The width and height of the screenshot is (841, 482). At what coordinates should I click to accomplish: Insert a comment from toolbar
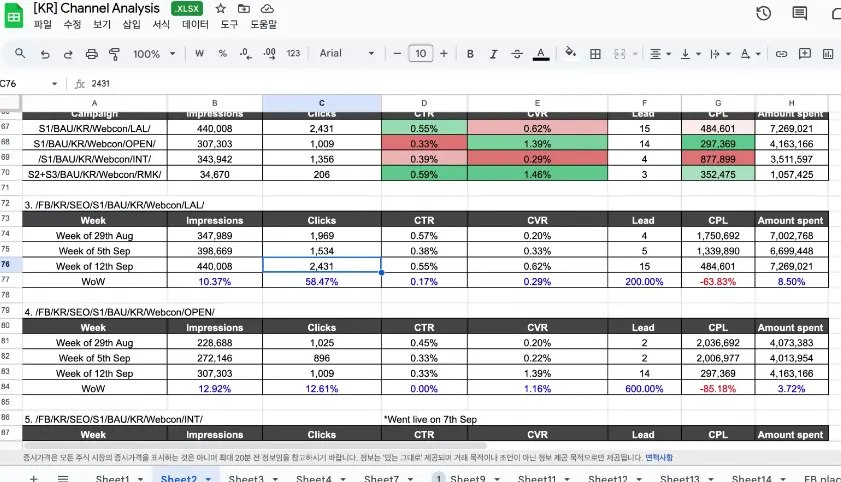(805, 54)
